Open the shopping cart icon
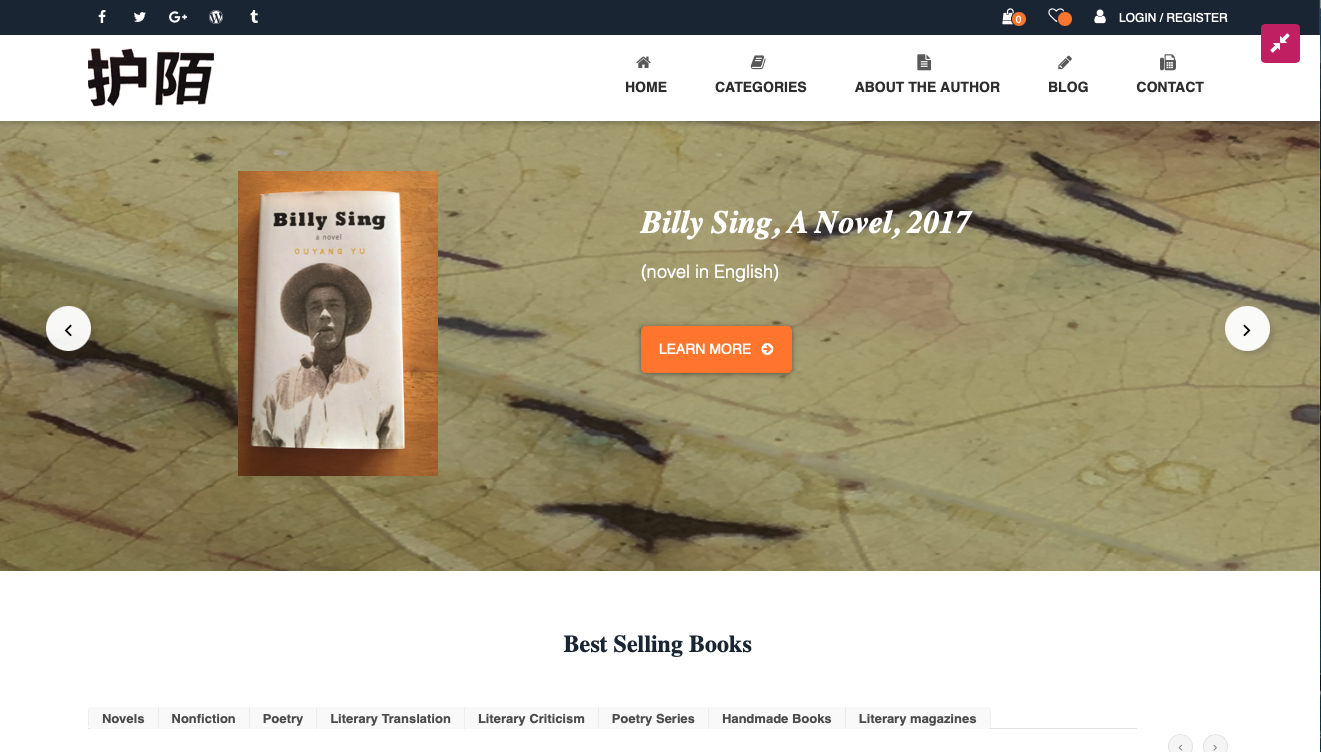The height and width of the screenshot is (752, 1321). pyautogui.click(x=1012, y=17)
